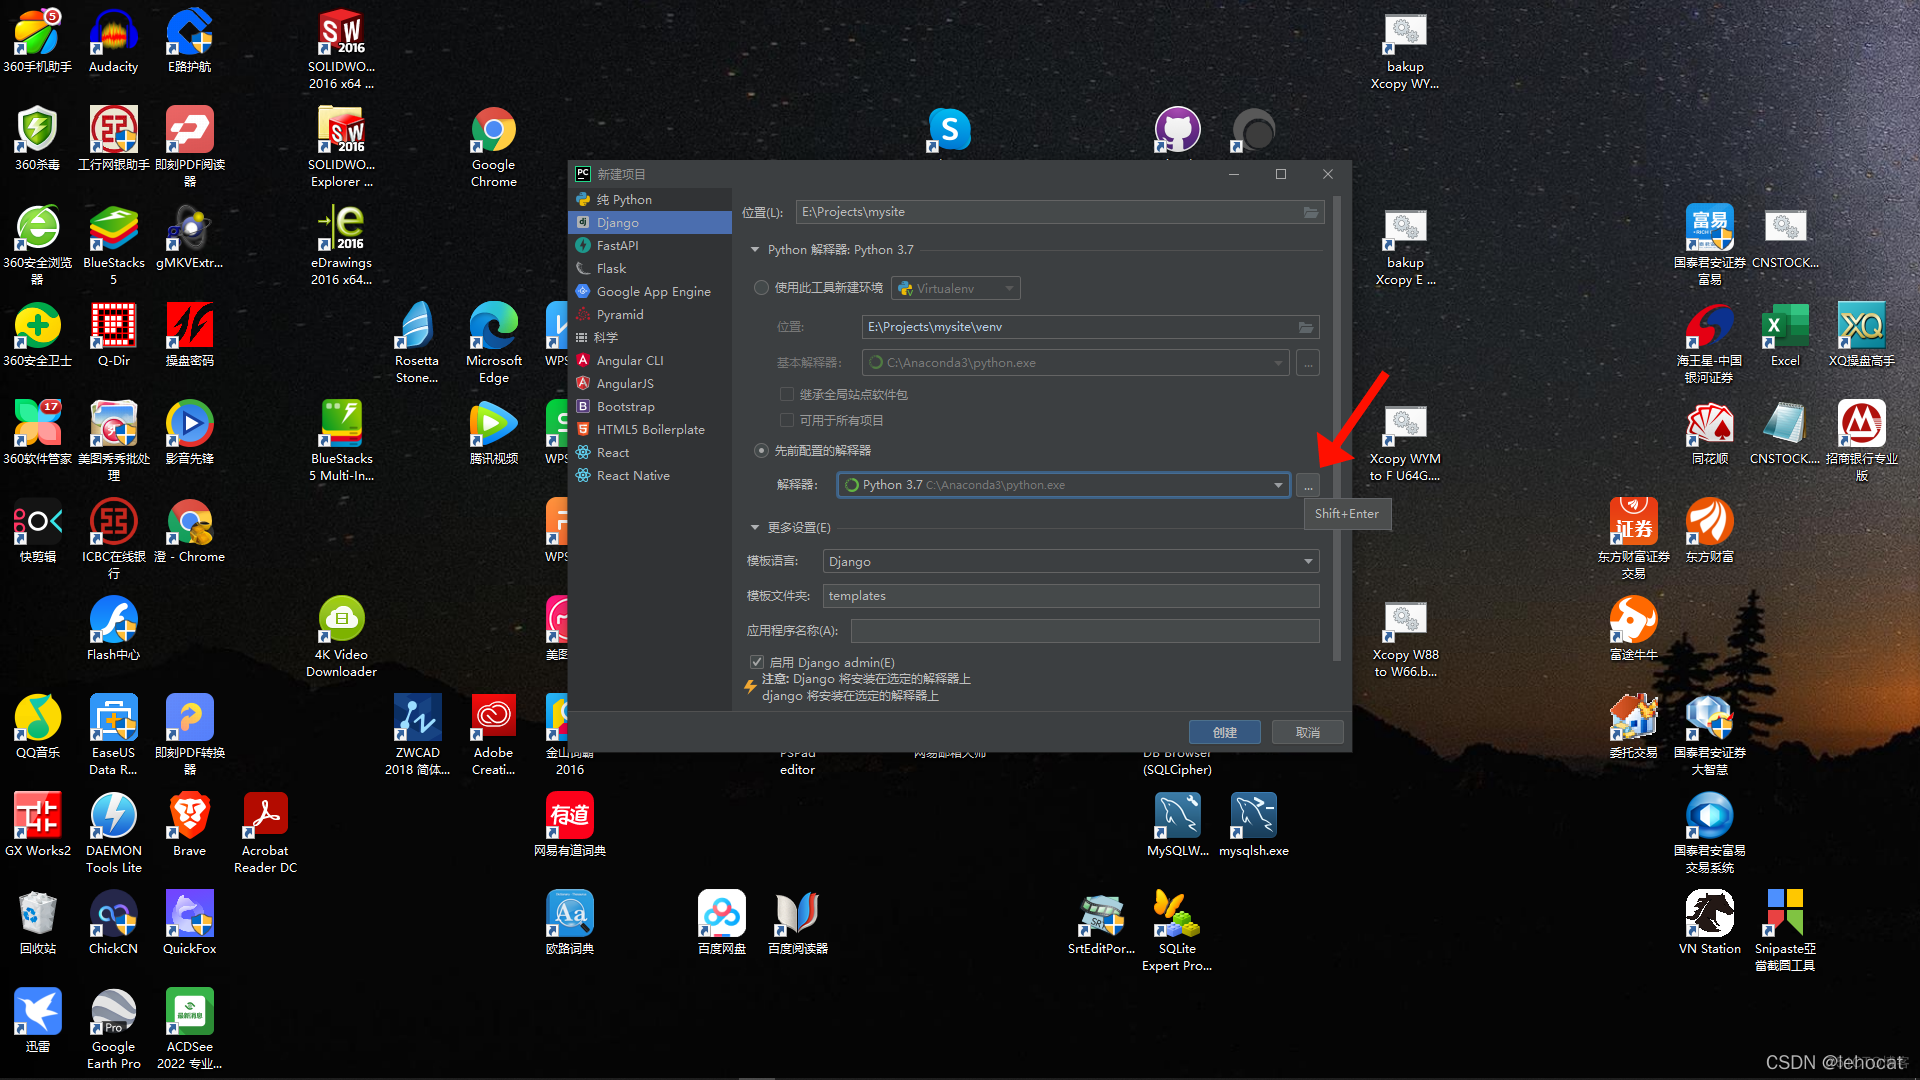Select '先前配置的解释器' radio button
This screenshot has width=1920, height=1080.
pos(762,450)
